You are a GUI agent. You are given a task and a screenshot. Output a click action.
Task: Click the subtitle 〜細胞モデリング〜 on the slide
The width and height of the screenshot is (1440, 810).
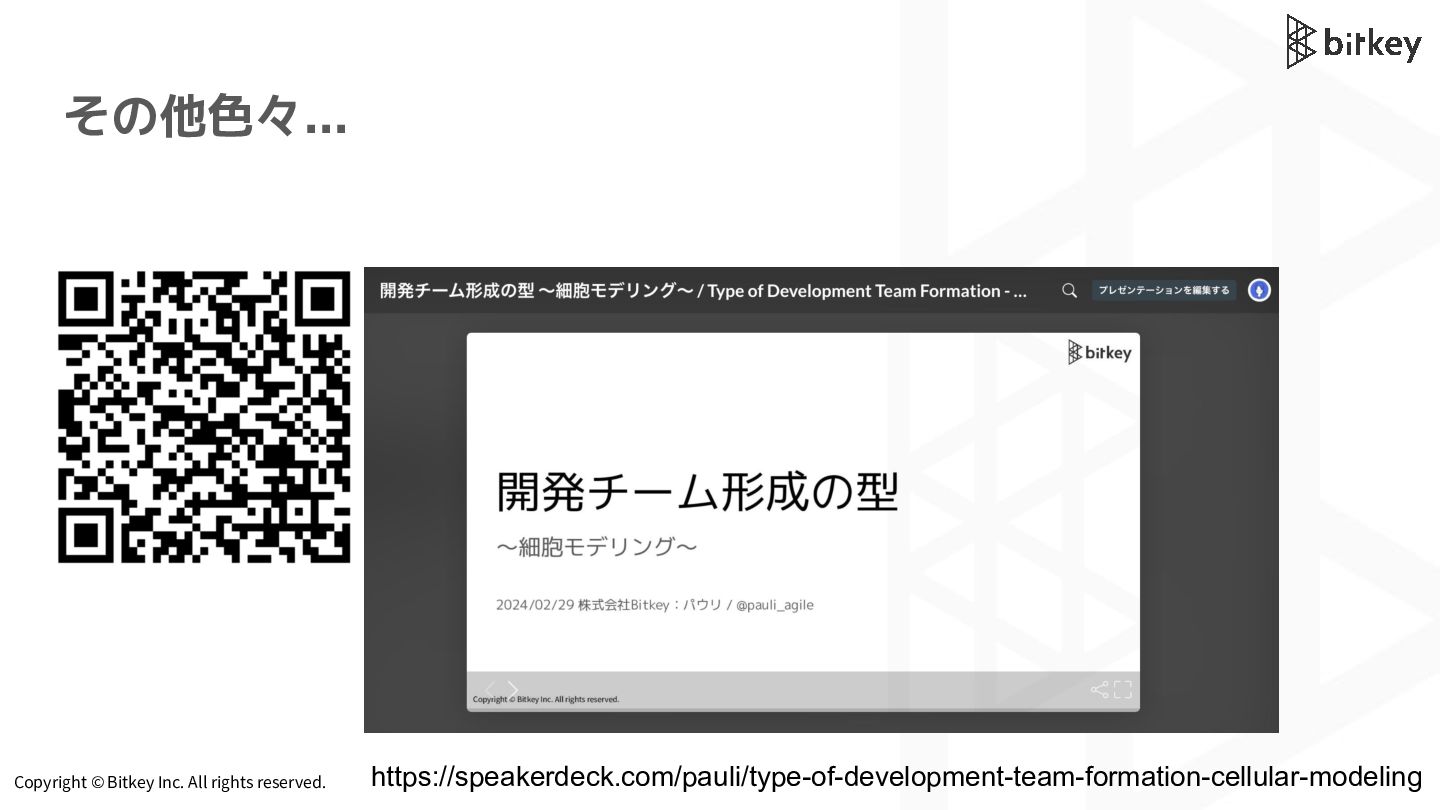coord(596,547)
